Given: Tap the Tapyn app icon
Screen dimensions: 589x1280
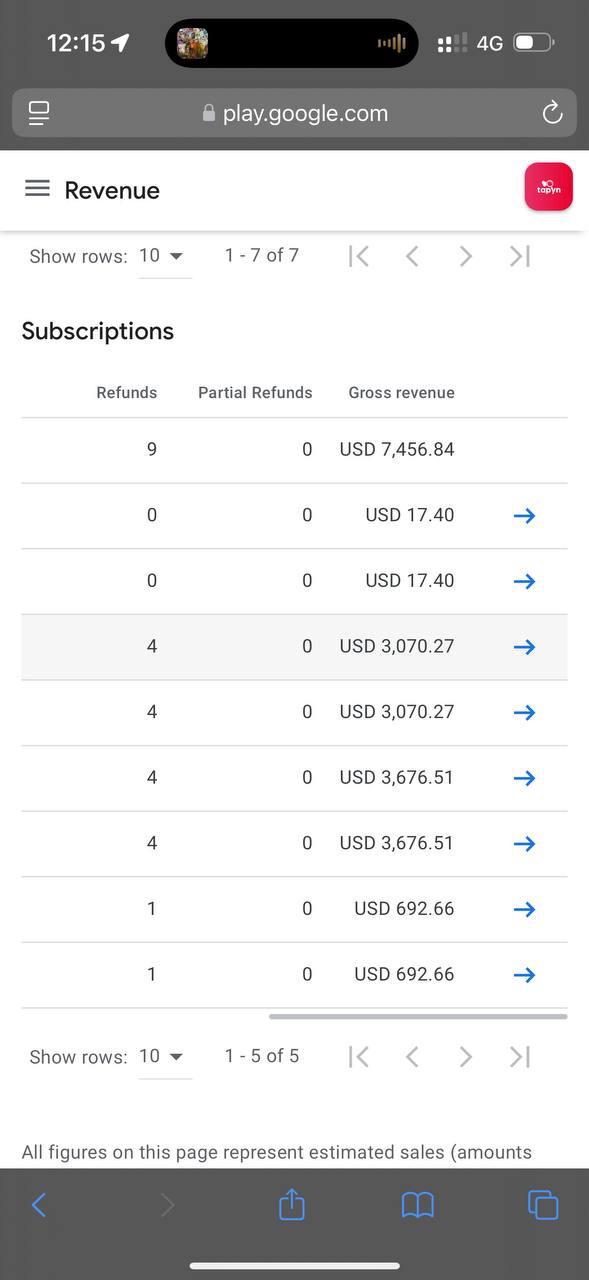Looking at the screenshot, I should [548, 187].
